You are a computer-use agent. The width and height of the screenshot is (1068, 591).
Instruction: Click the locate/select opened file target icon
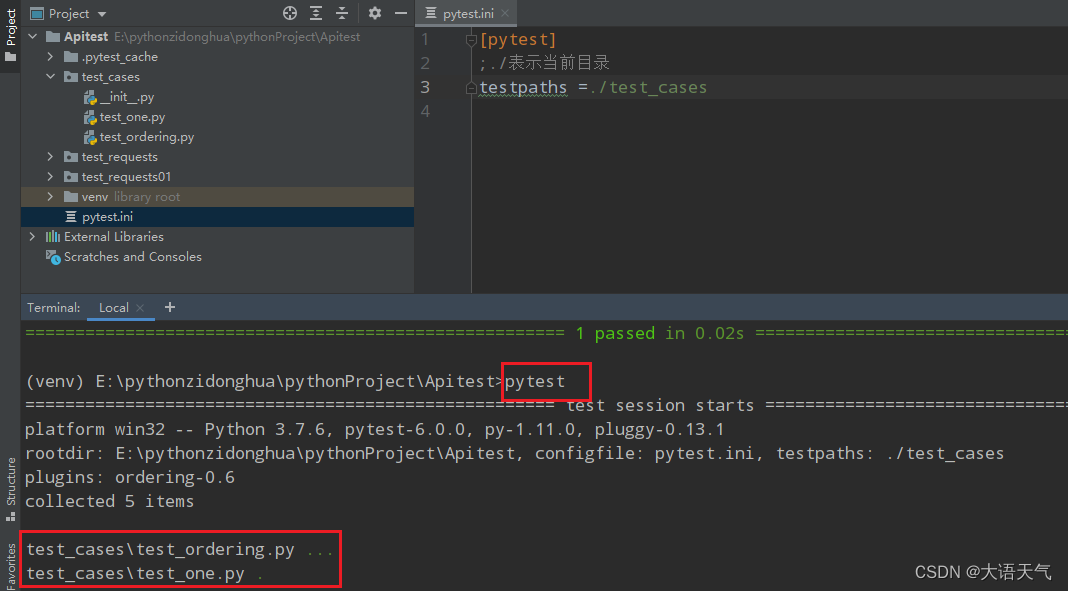(x=290, y=13)
